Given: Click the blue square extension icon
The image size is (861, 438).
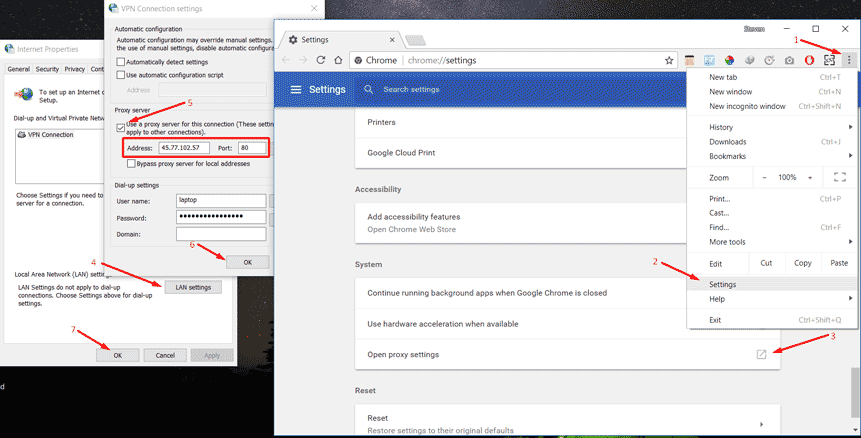Looking at the screenshot, I should [x=709, y=60].
